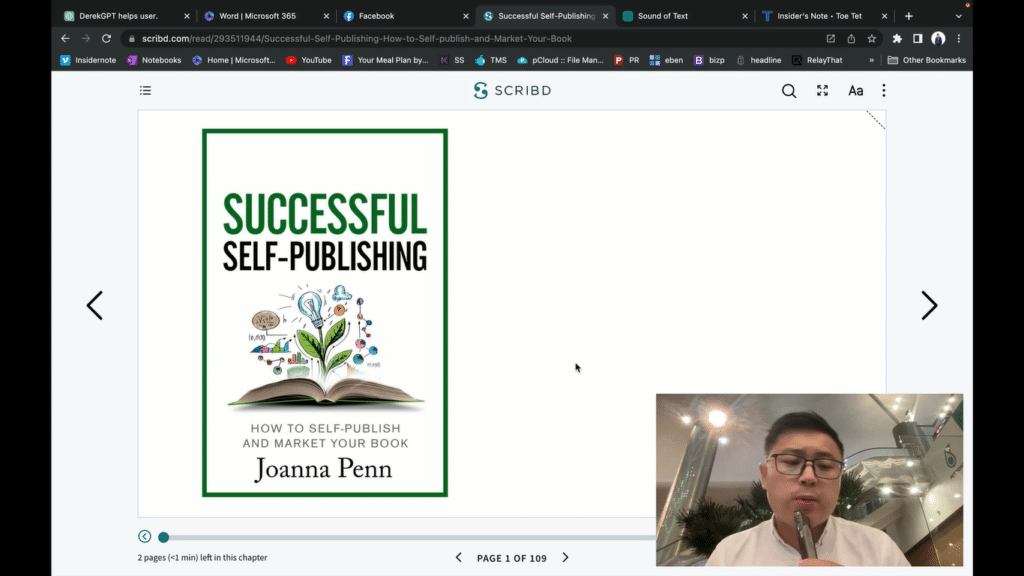Image resolution: width=1024 pixels, height=576 pixels.
Task: Switch to the DerekGPT helps user tab
Action: point(118,16)
